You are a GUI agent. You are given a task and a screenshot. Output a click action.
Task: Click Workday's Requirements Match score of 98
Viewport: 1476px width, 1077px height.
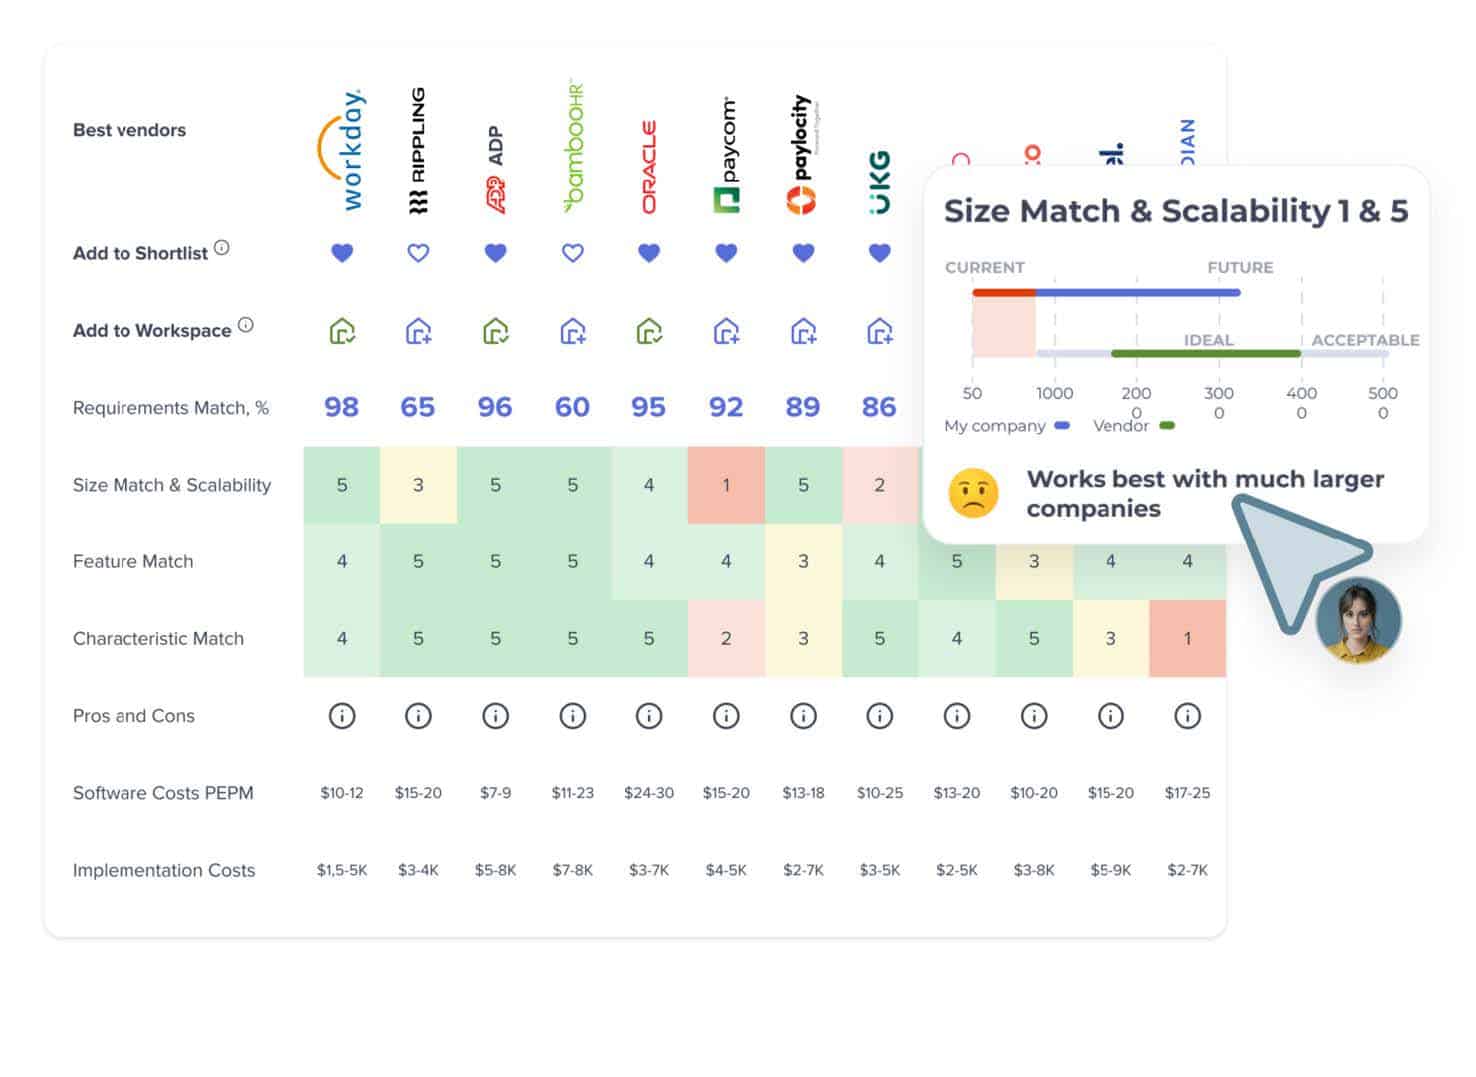click(x=342, y=406)
